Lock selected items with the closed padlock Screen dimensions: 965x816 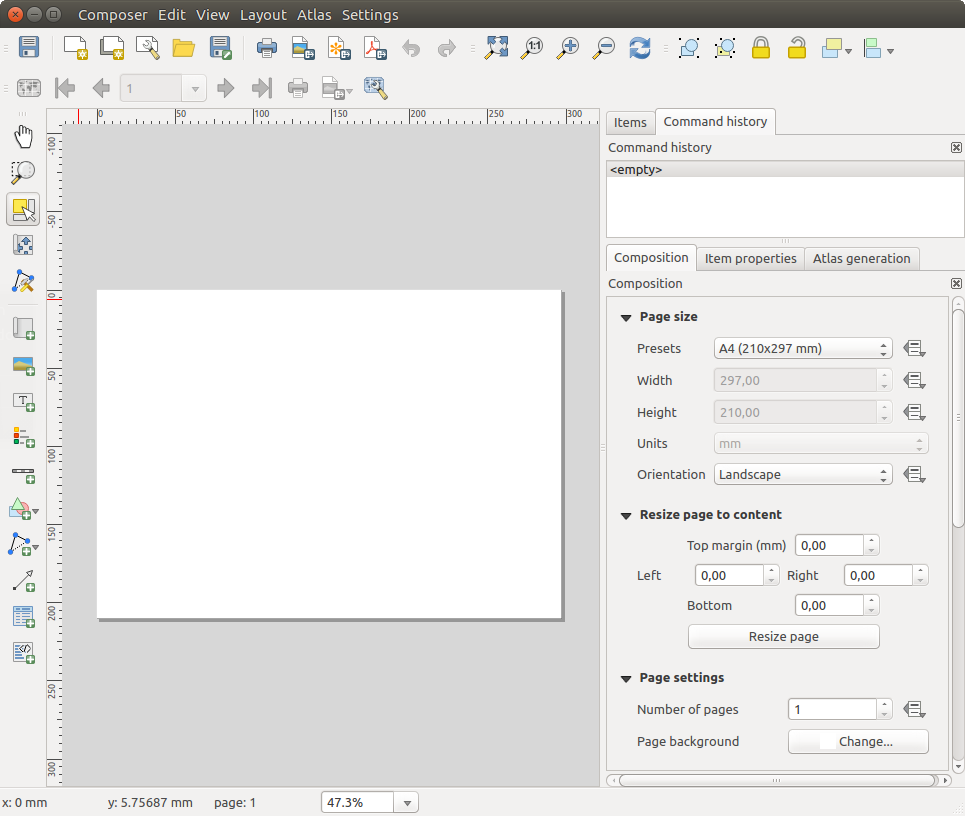761,48
